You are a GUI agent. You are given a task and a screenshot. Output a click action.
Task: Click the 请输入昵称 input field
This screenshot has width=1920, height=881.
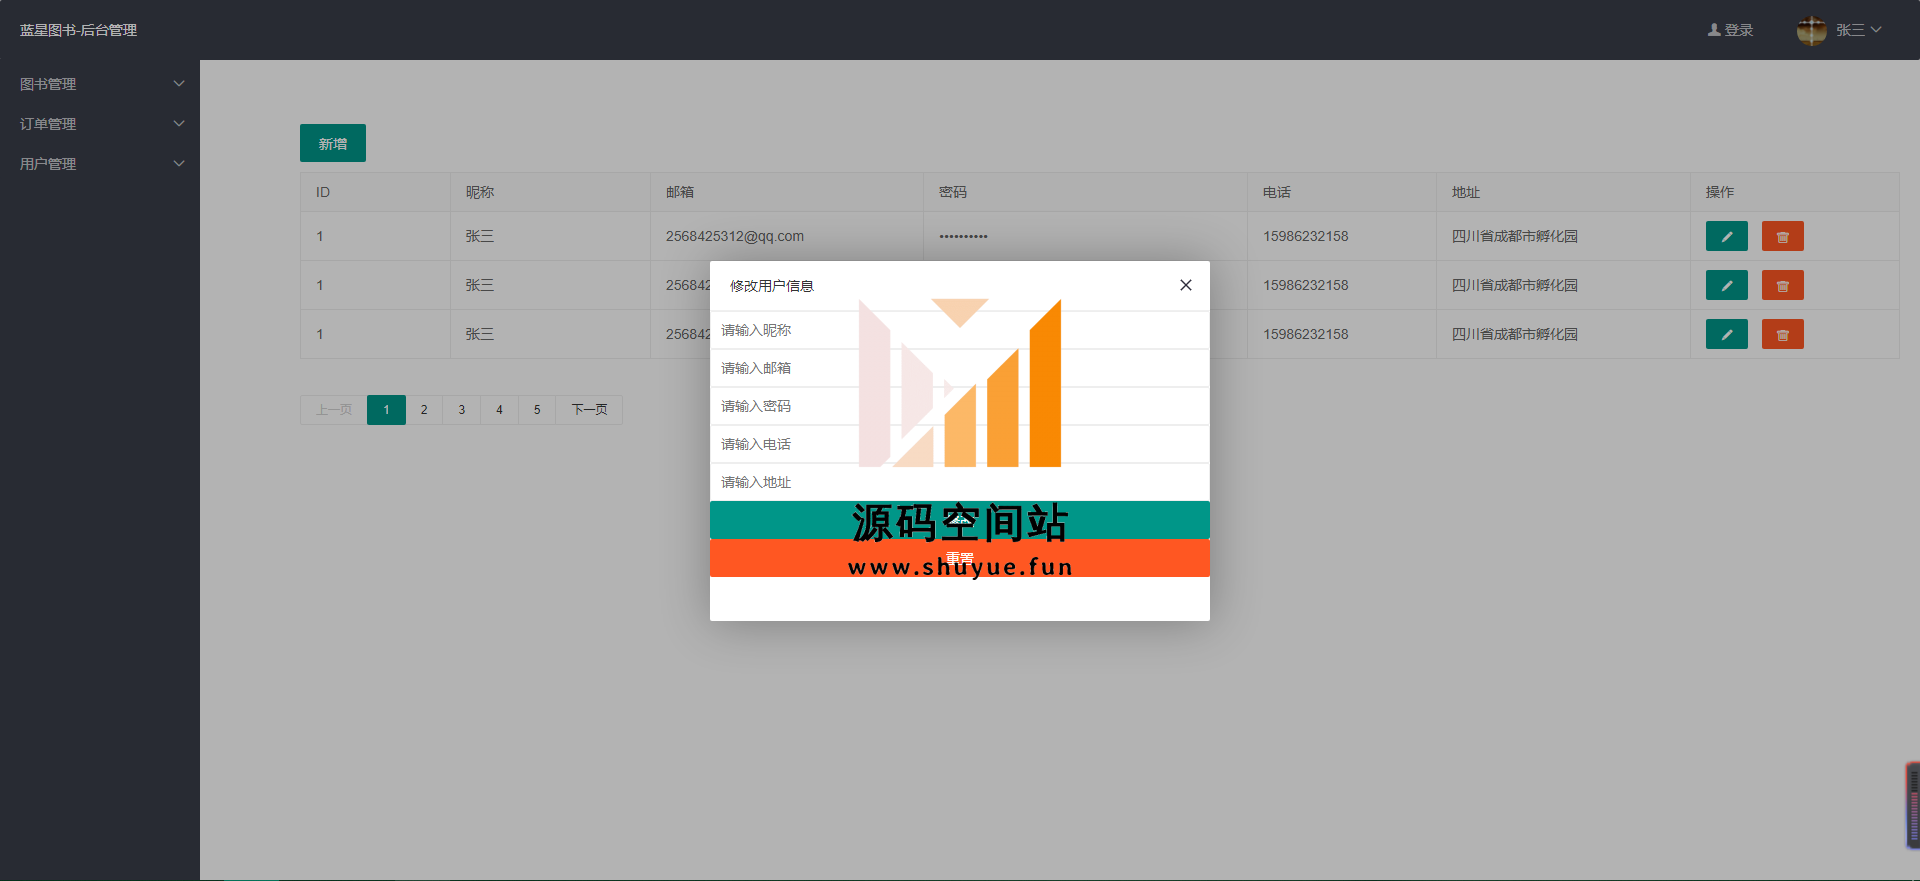959,330
